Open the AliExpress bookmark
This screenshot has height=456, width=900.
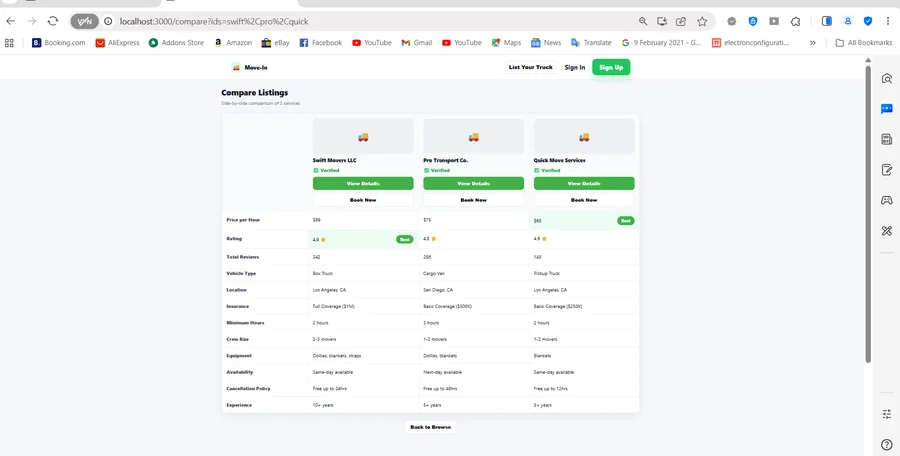[117, 42]
